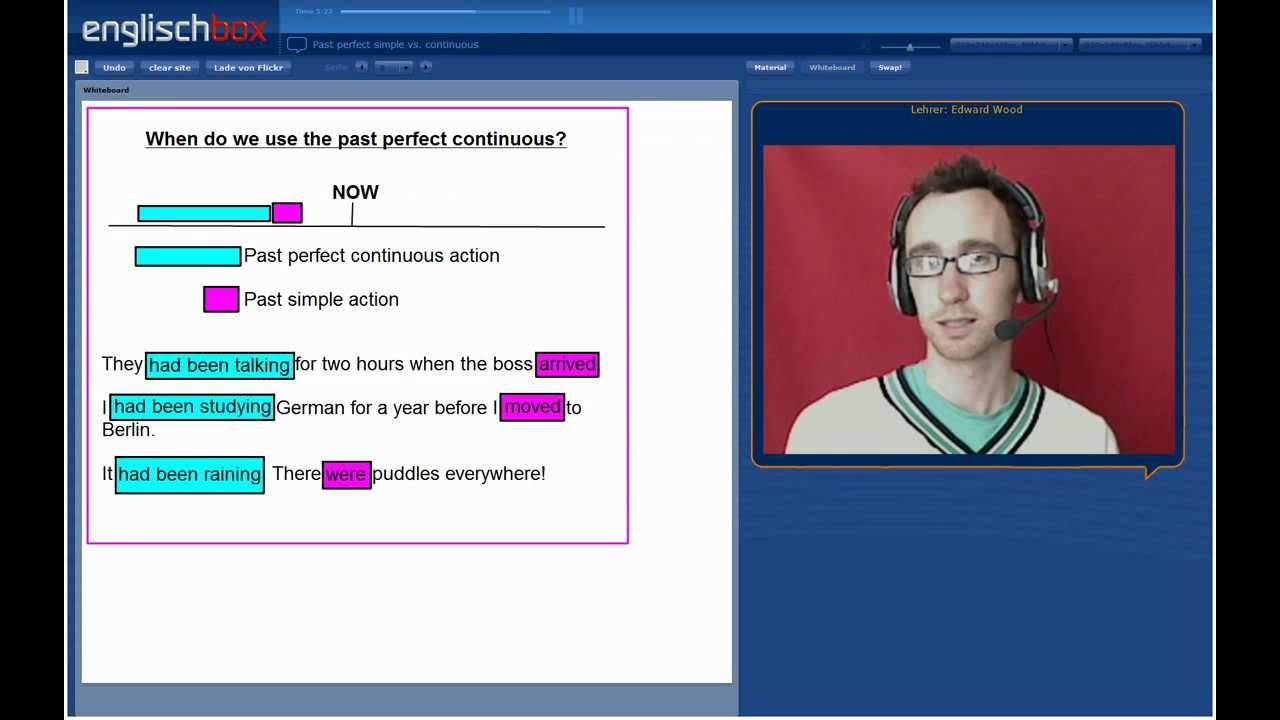Click the teacher's webcam video
The image size is (1280, 720).
coord(969,300)
